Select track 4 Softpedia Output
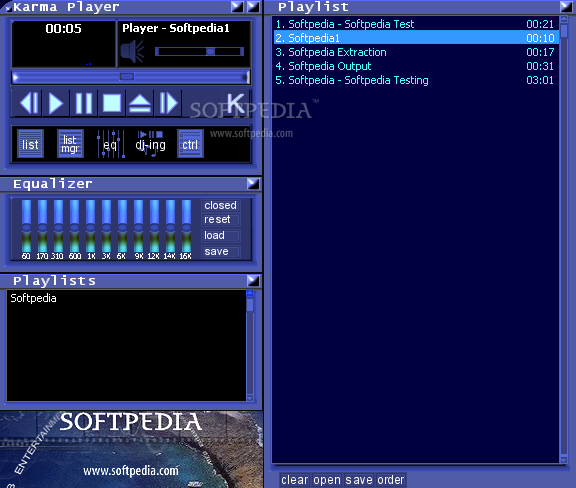The width and height of the screenshot is (576, 488). click(x=416, y=66)
